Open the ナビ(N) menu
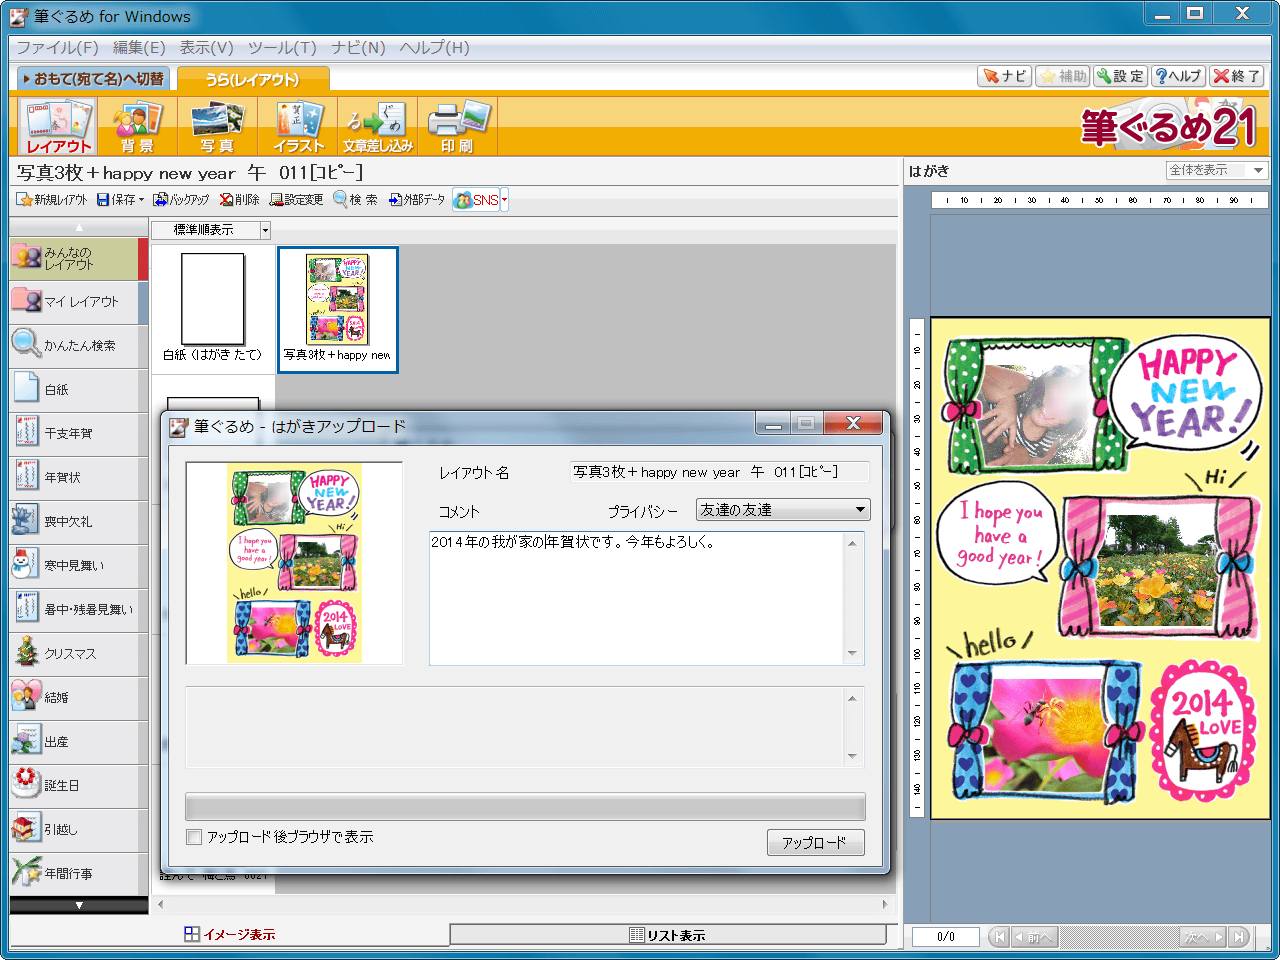Image resolution: width=1280 pixels, height=960 pixels. click(x=358, y=48)
